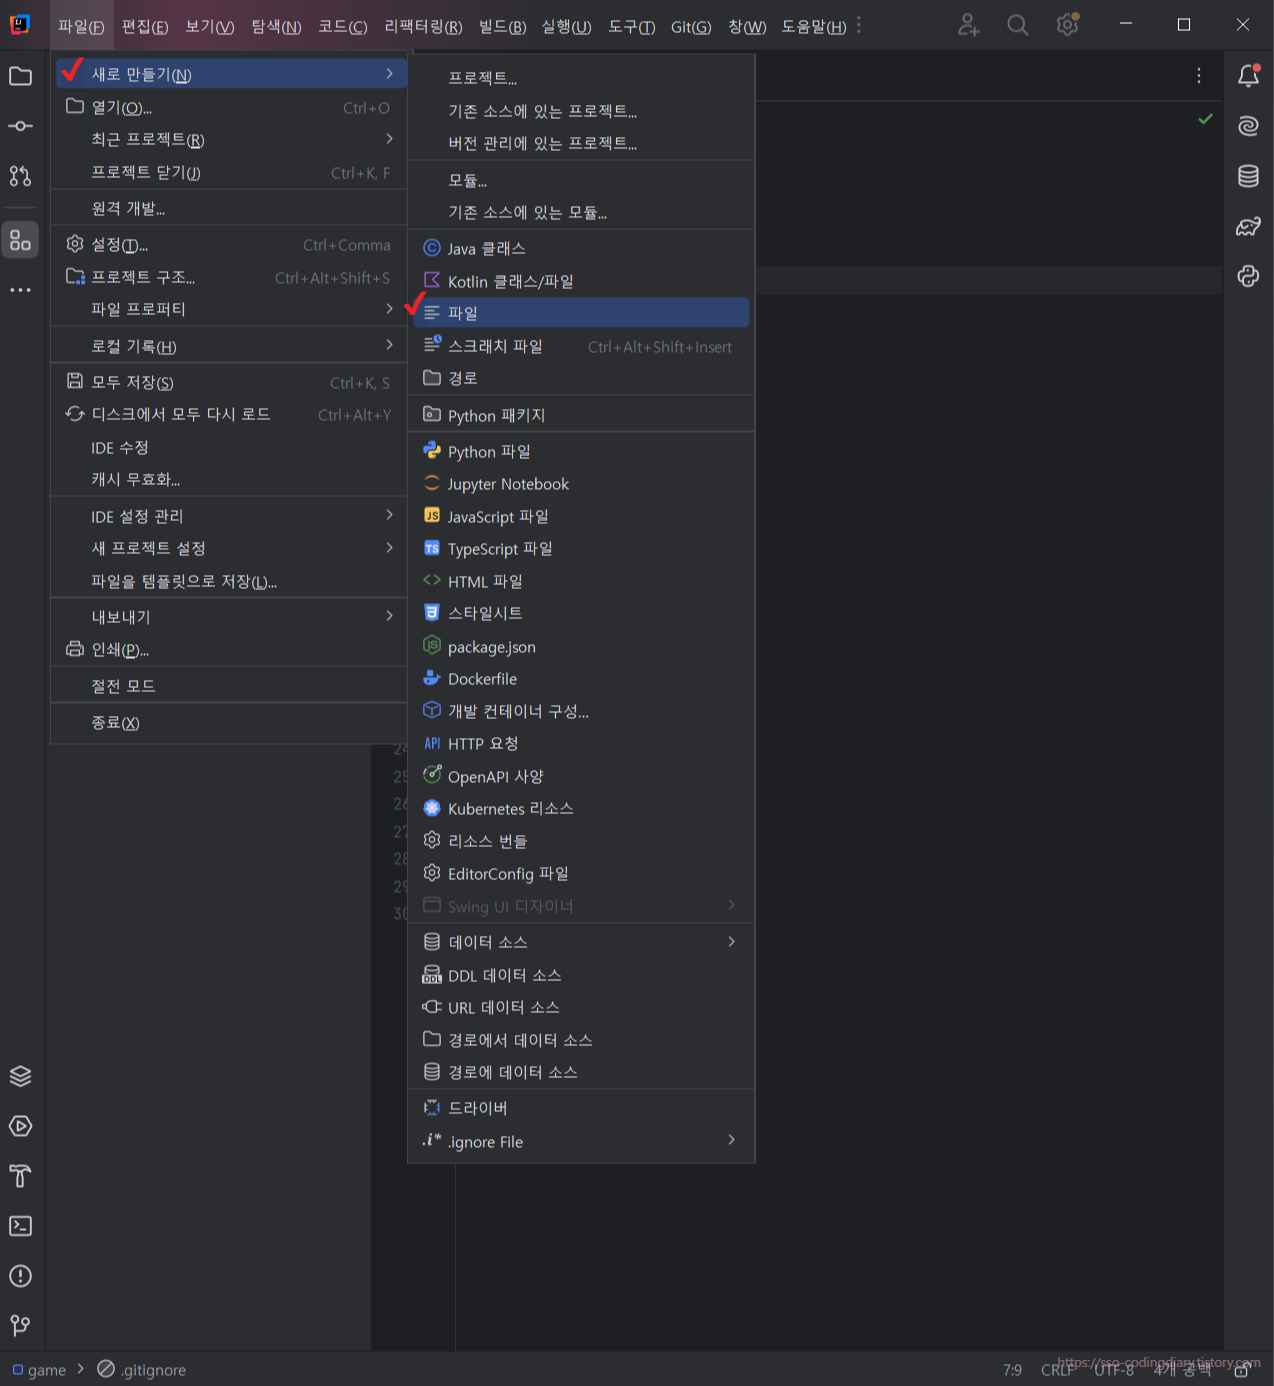Select 모두 저장(S) entry
This screenshot has height=1386, width=1274.
pyautogui.click(x=231, y=382)
